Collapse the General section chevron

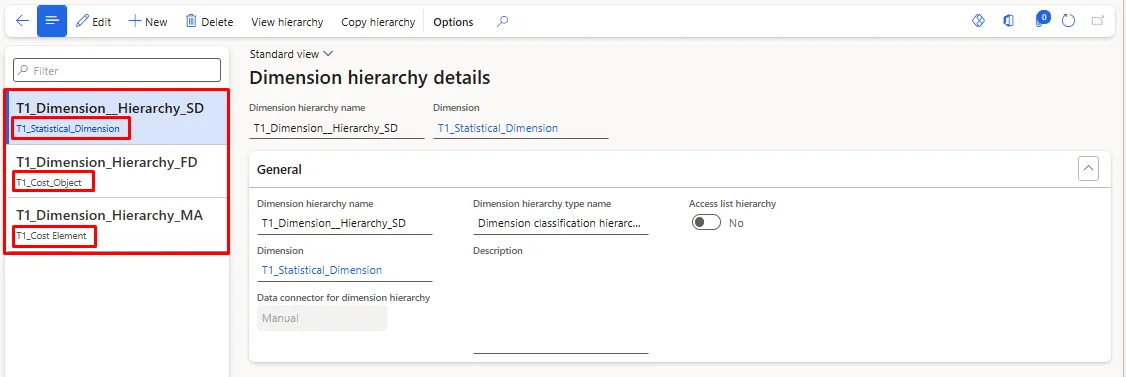(x=1089, y=169)
